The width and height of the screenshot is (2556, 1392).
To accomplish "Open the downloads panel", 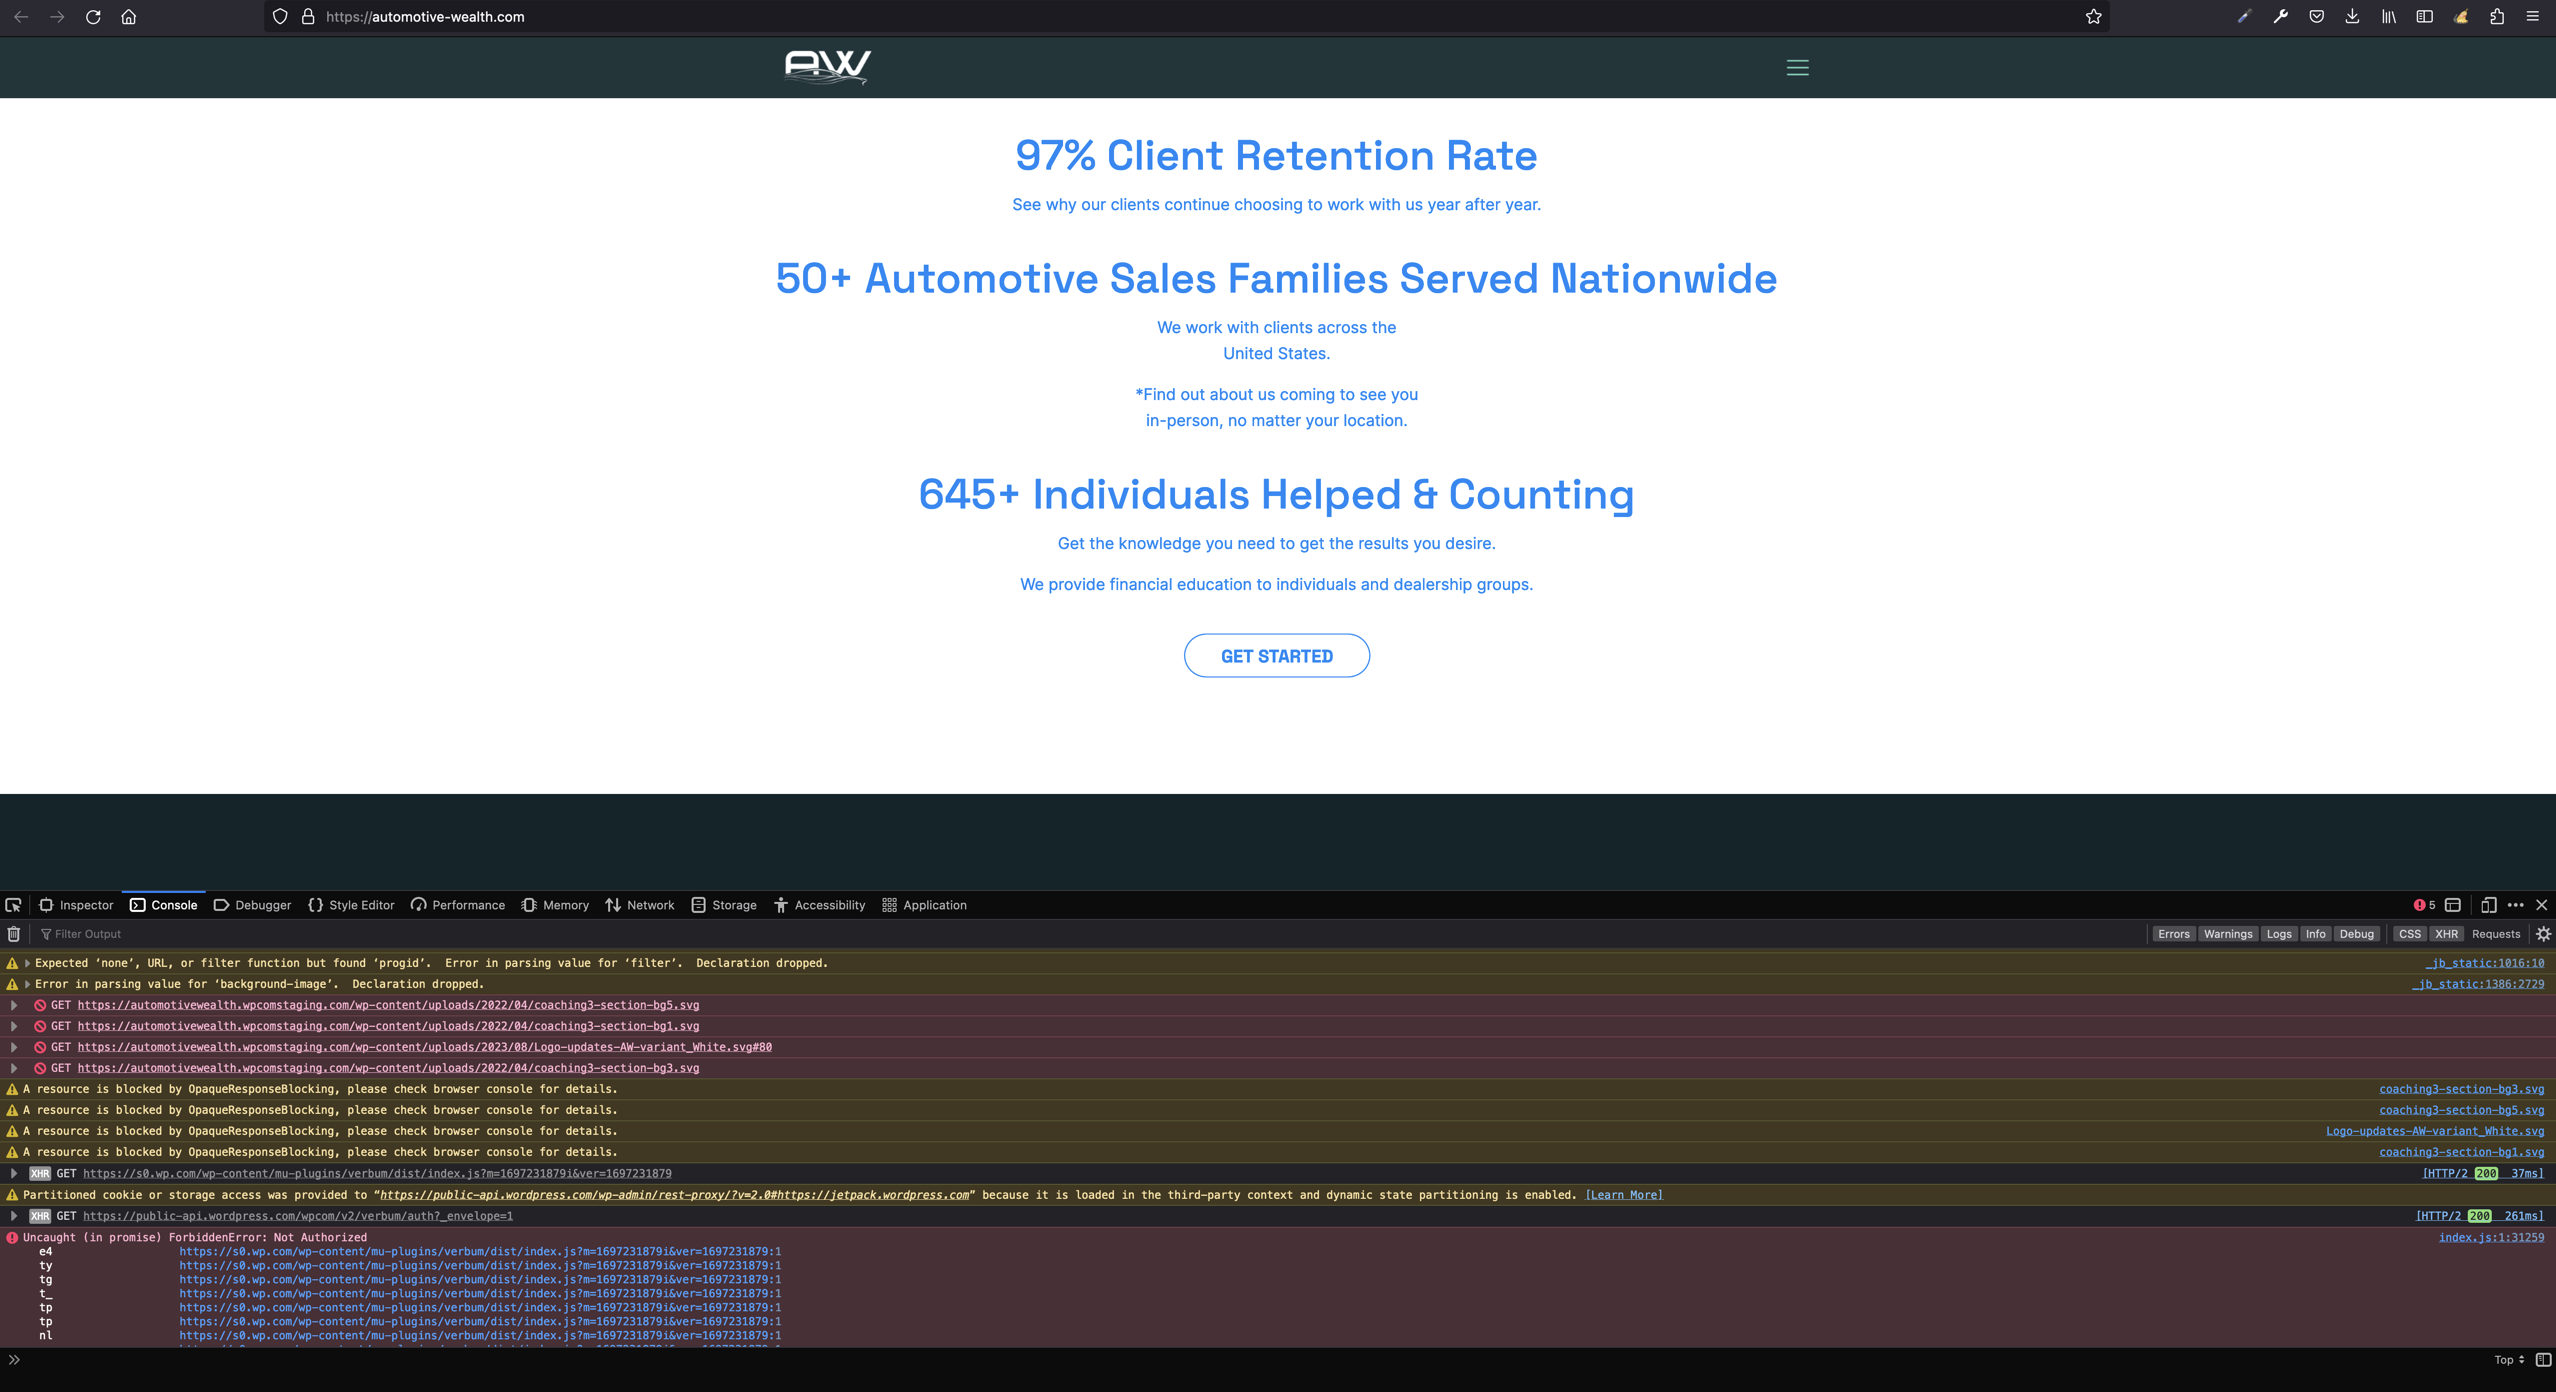I will [2352, 17].
